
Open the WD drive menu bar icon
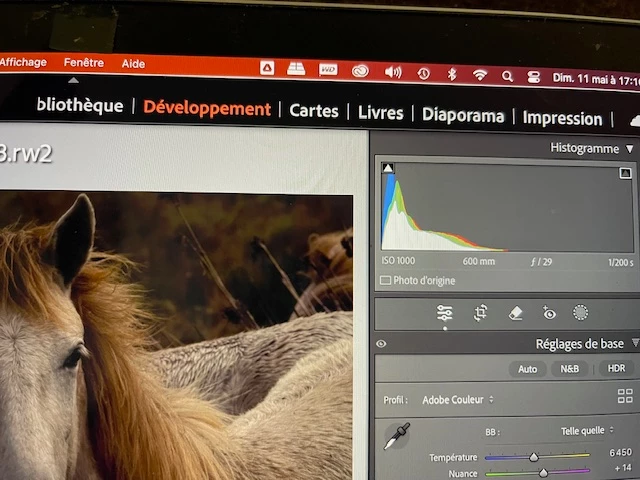click(328, 70)
